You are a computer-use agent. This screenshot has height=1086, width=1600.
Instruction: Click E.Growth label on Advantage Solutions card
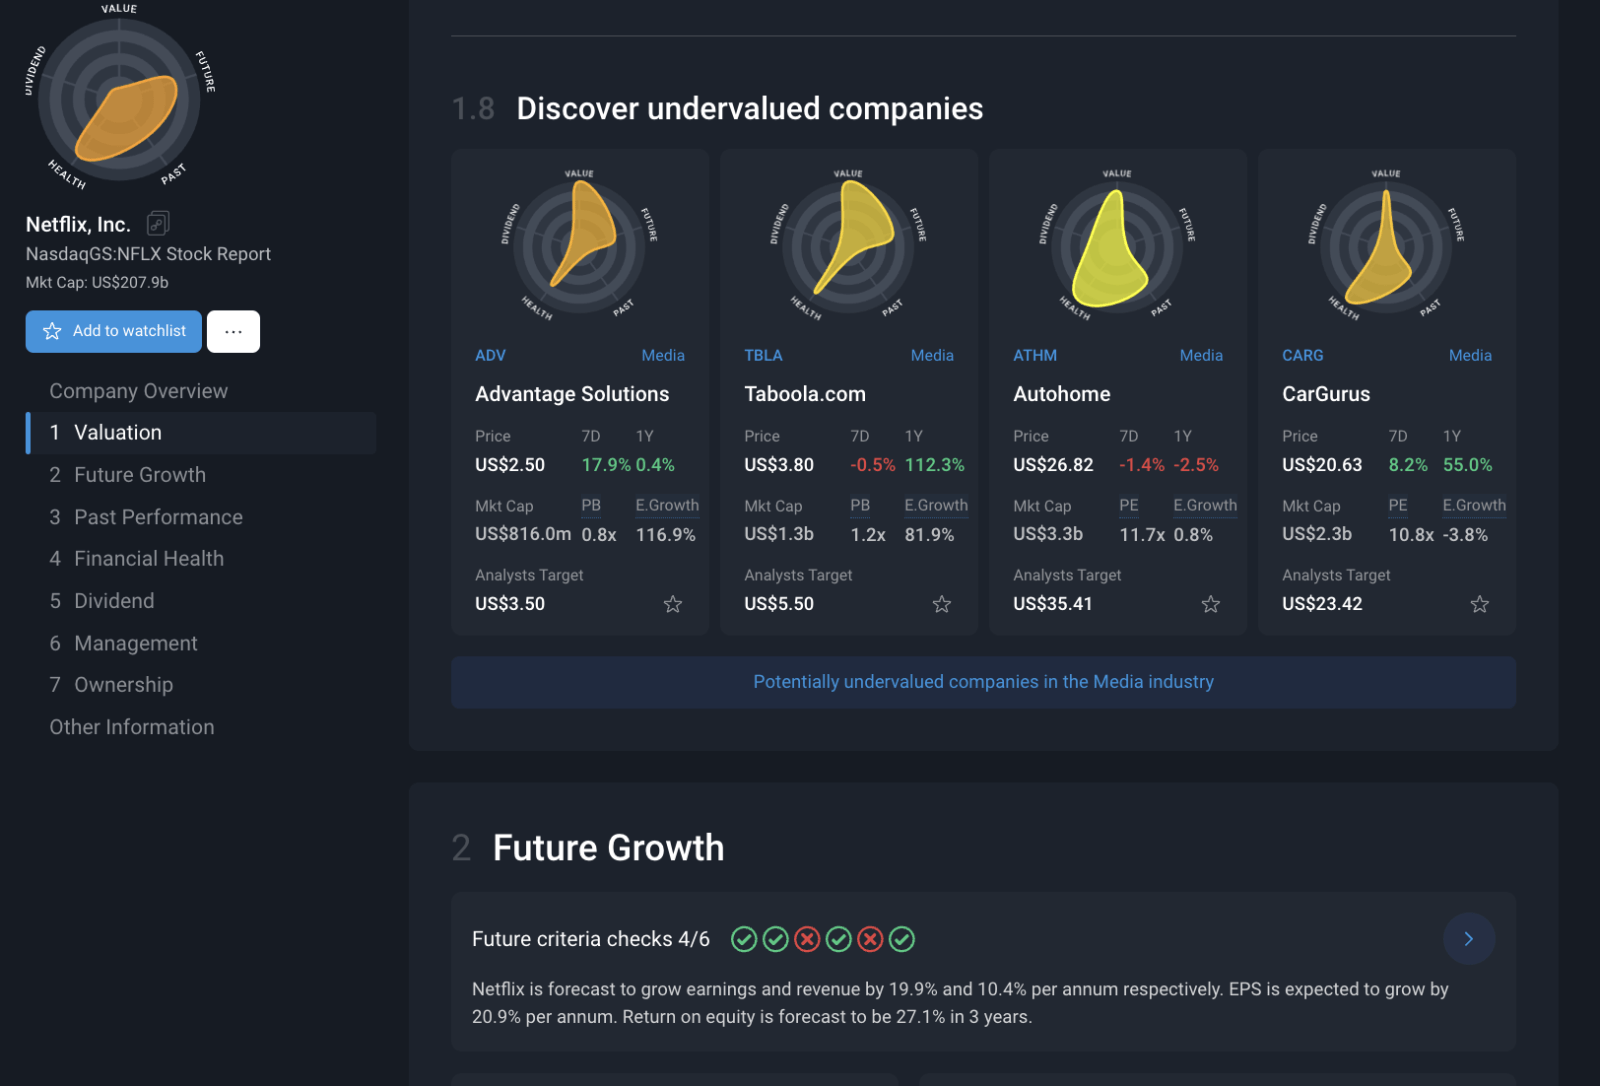pyautogui.click(x=667, y=505)
